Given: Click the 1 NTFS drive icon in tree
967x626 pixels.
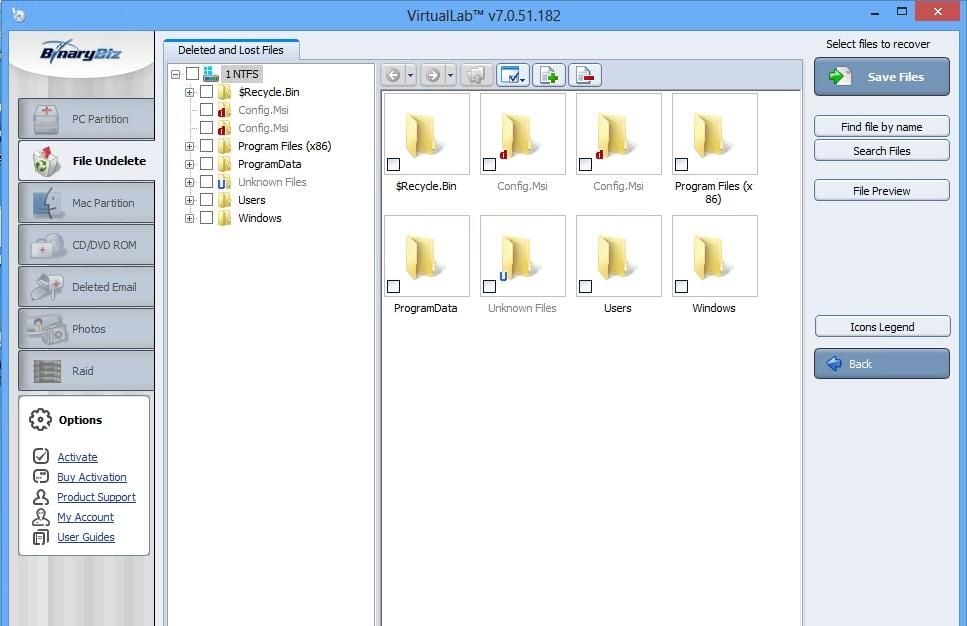Looking at the screenshot, I should pos(211,74).
